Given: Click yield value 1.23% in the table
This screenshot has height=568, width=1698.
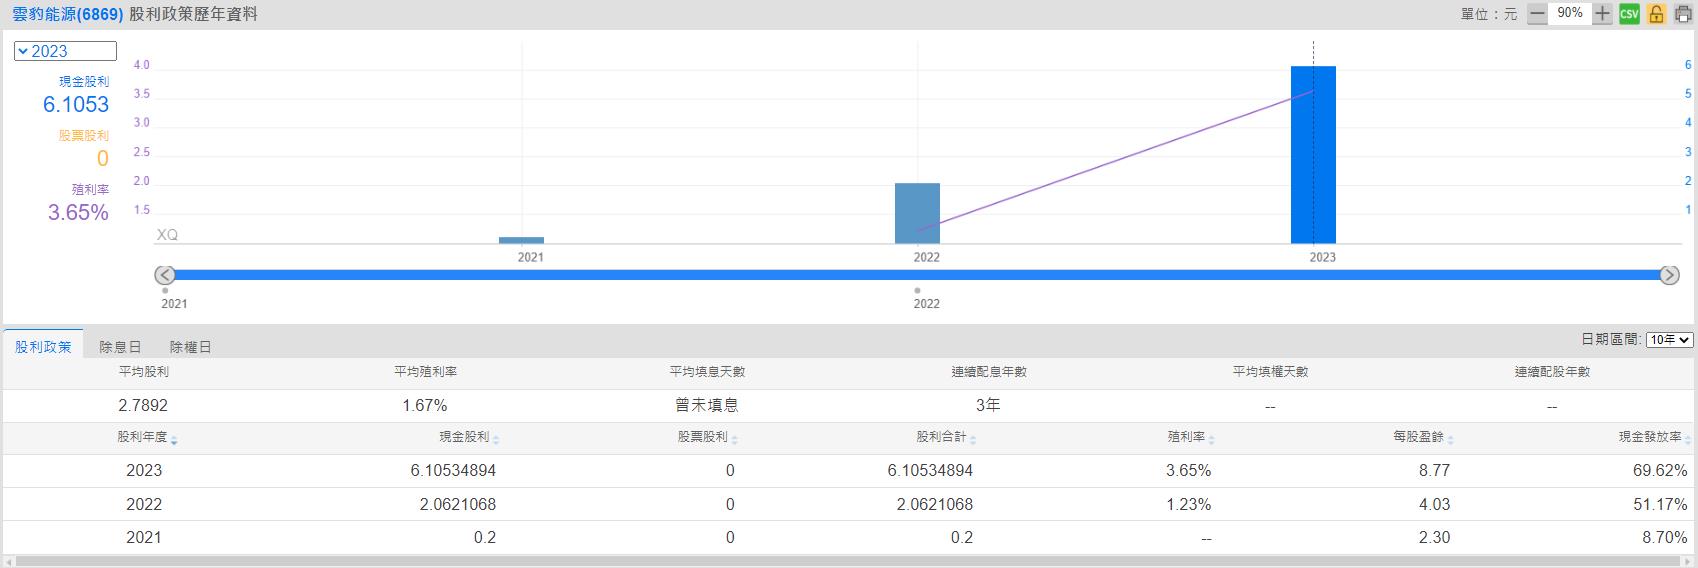Looking at the screenshot, I should click(x=1188, y=504).
